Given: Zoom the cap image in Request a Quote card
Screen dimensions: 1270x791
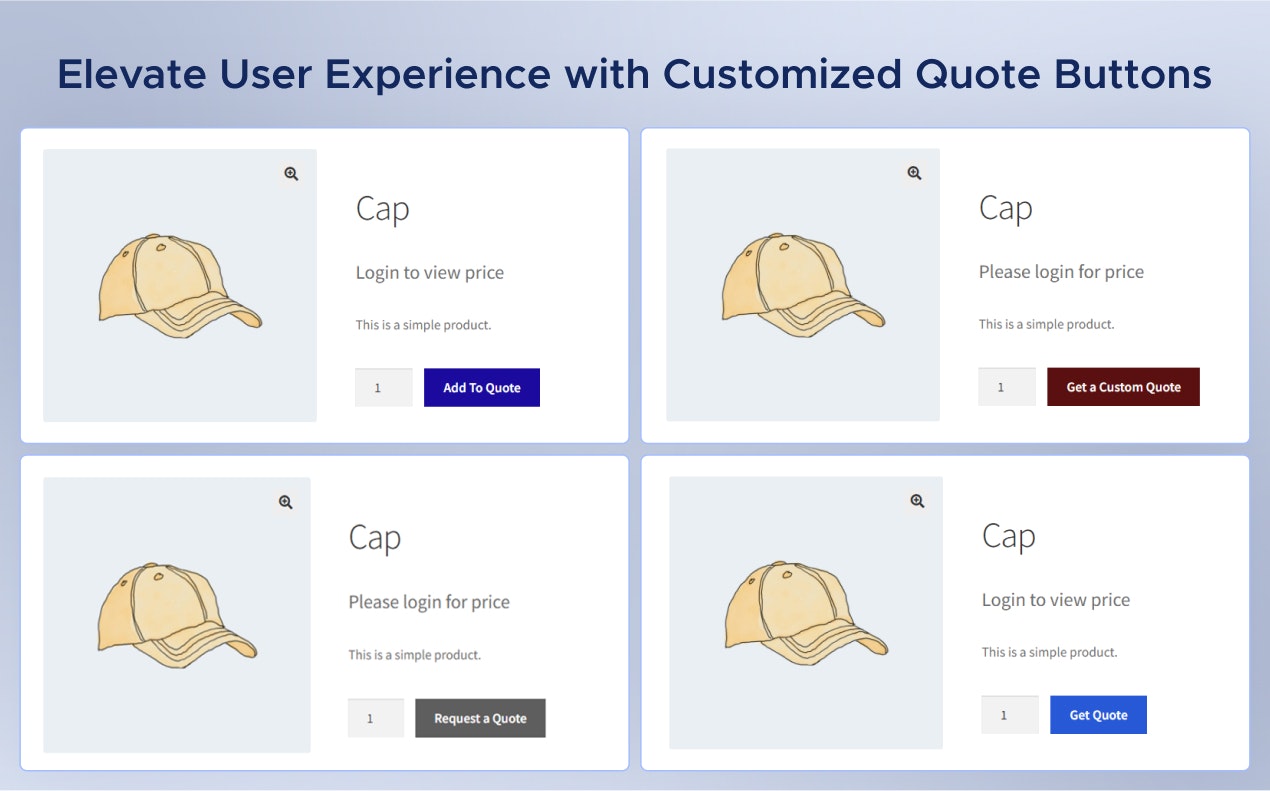Looking at the screenshot, I should tap(286, 502).
